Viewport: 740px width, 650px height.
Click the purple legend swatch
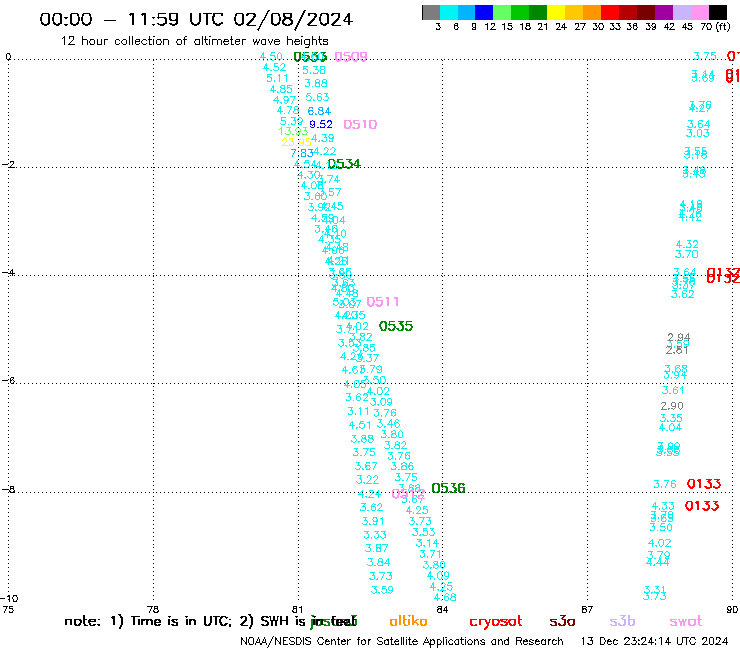click(664, 12)
